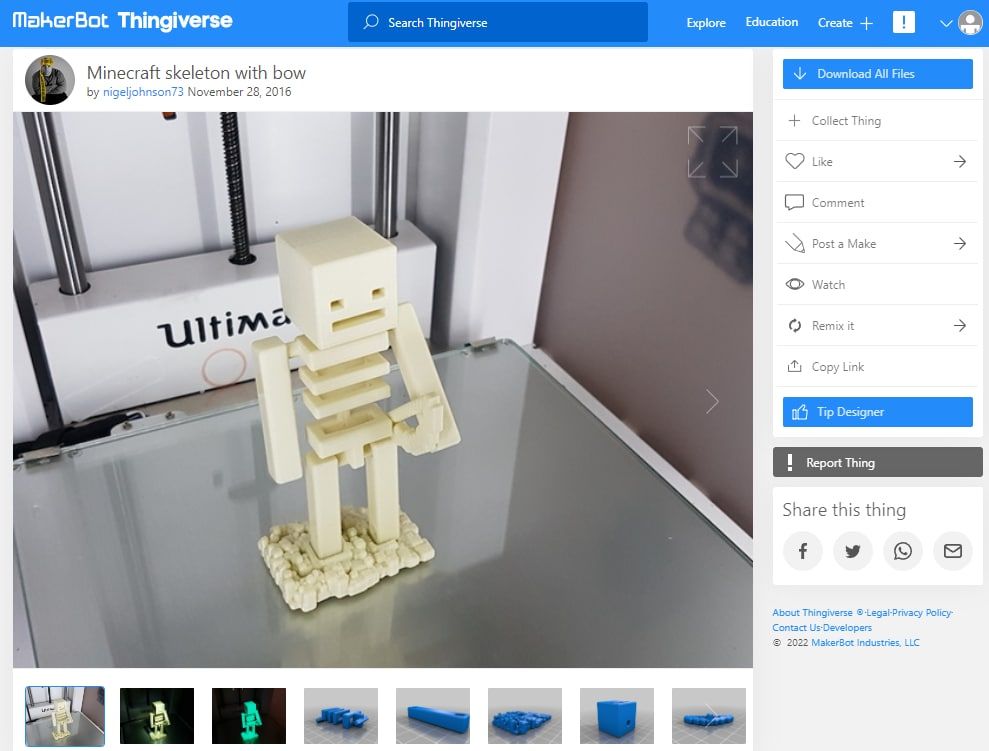Click the Download All Files button
989x751 pixels.
click(877, 73)
